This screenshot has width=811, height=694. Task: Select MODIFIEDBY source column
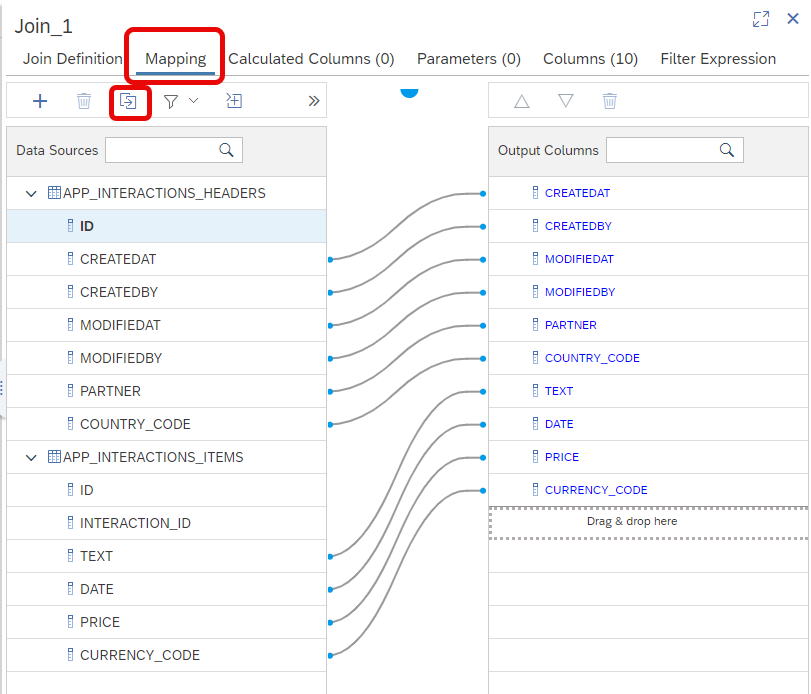click(x=167, y=358)
